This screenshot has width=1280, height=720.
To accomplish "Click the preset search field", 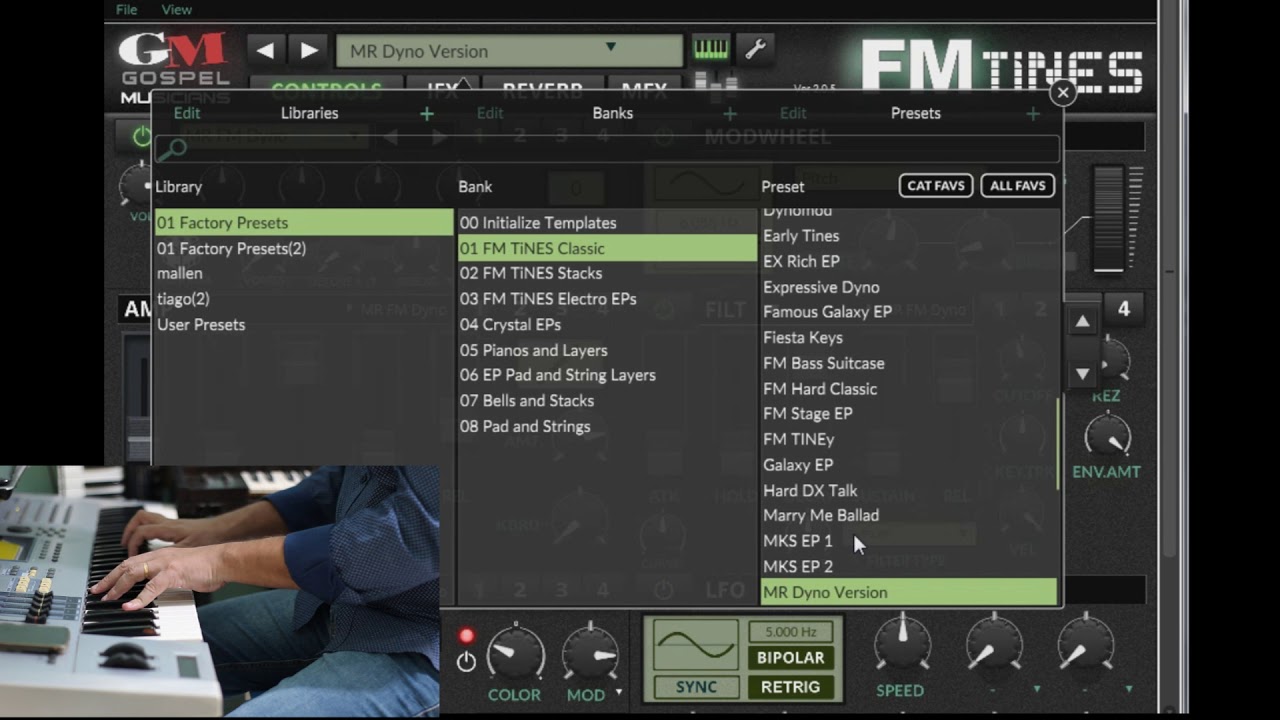I will [x=606, y=149].
